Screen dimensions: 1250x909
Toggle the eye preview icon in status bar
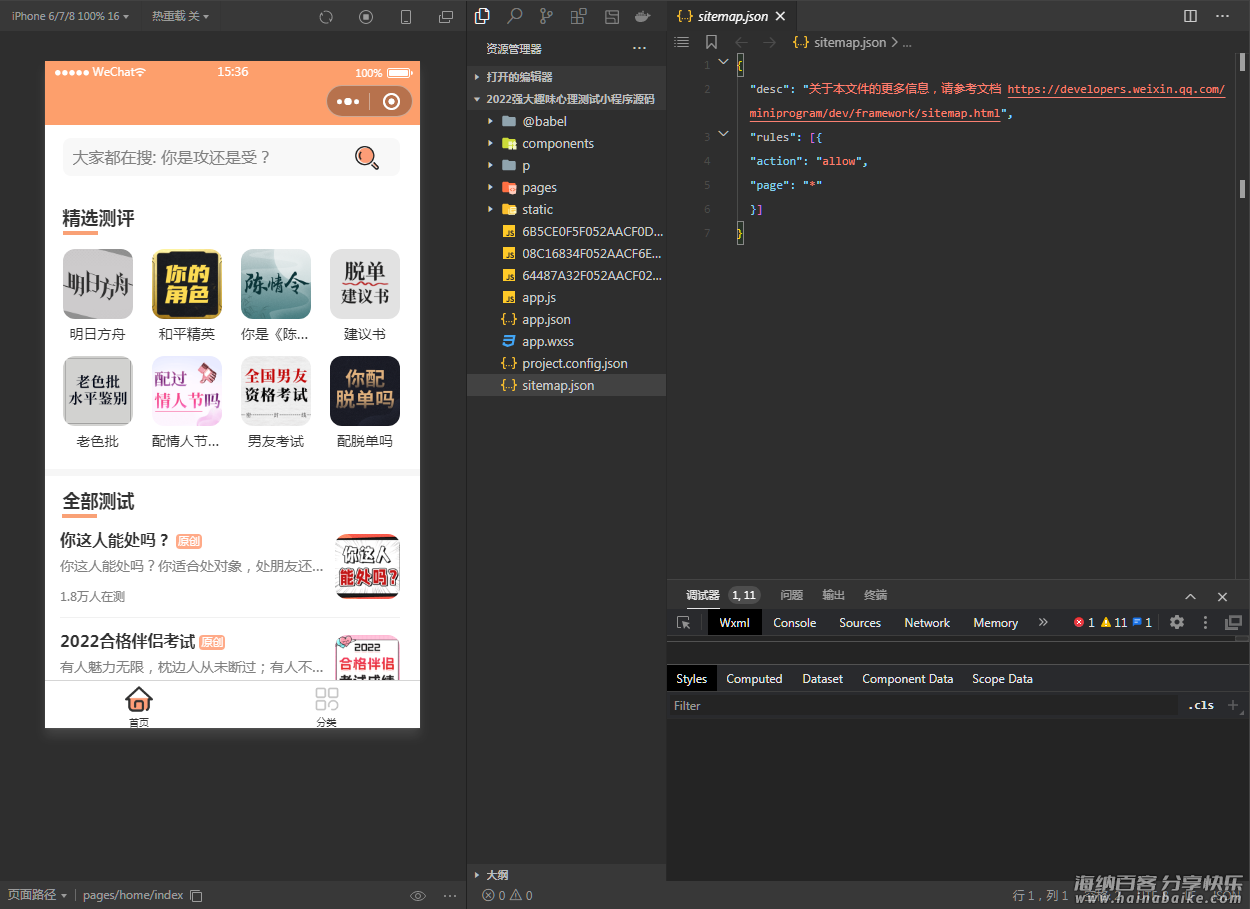[418, 895]
